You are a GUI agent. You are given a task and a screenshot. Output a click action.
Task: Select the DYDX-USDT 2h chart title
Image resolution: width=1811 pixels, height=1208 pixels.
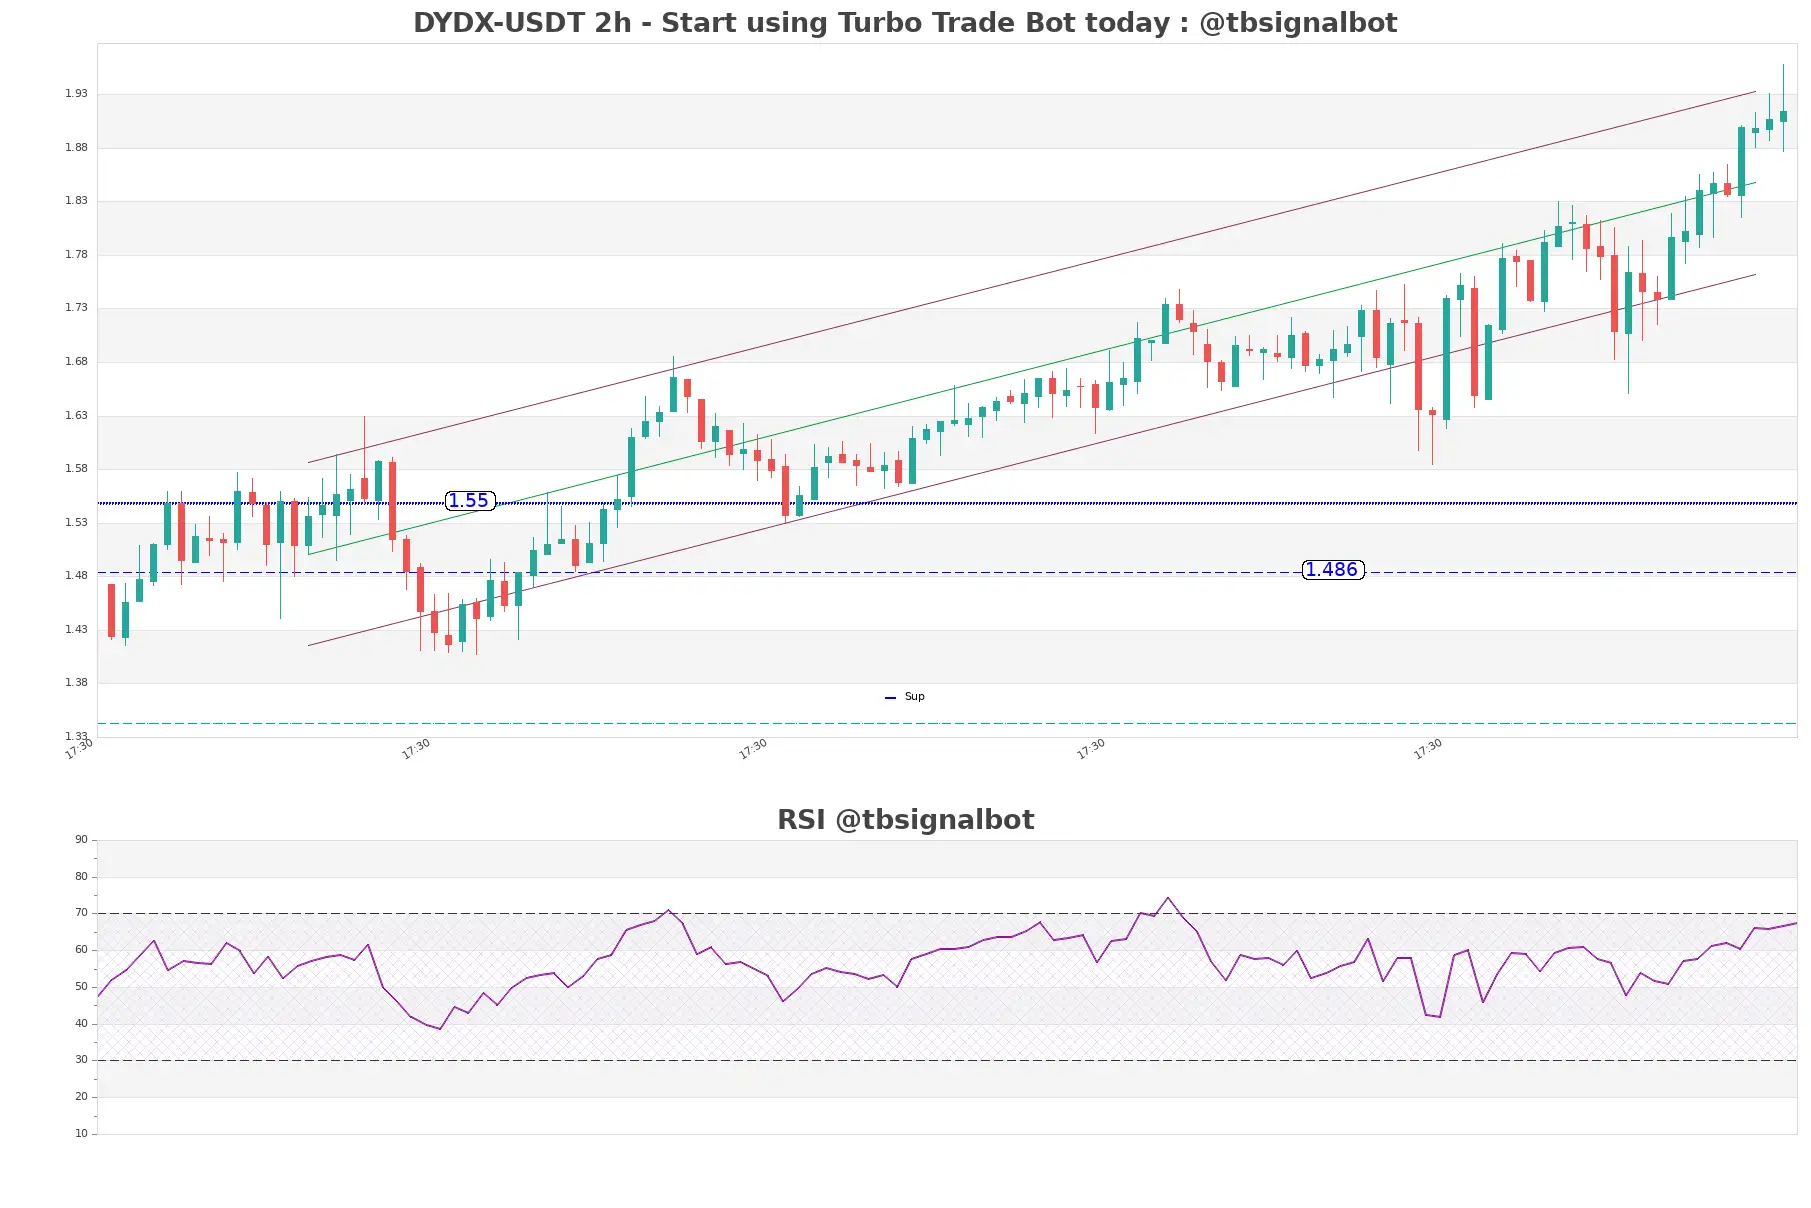coord(905,23)
